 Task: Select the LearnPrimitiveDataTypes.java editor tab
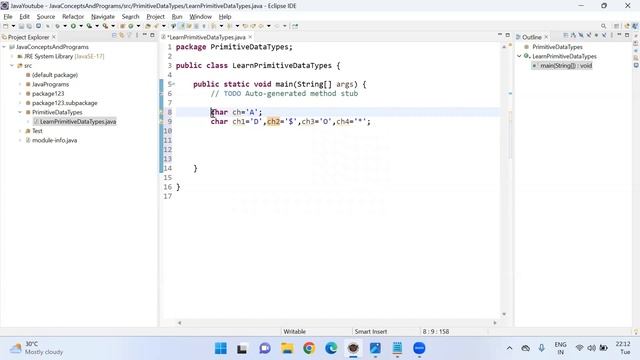[206, 37]
